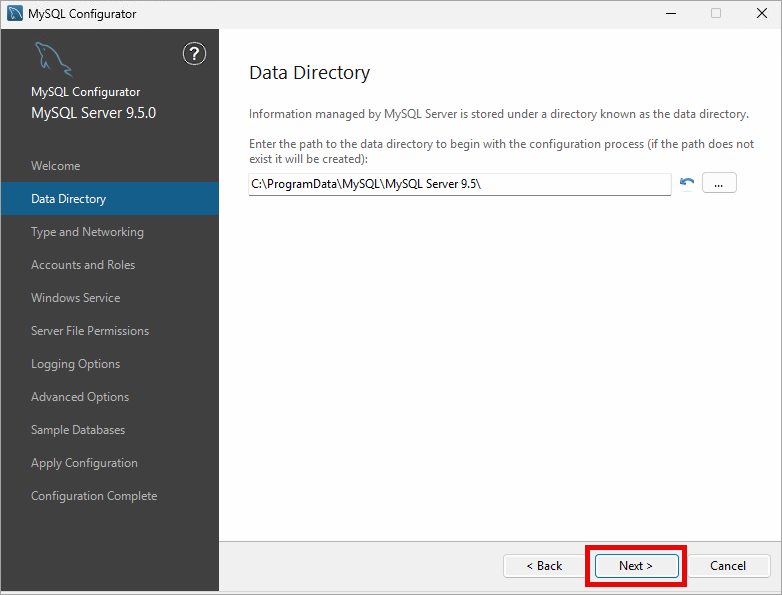
Task: Click the data directory path field
Action: tap(460, 184)
